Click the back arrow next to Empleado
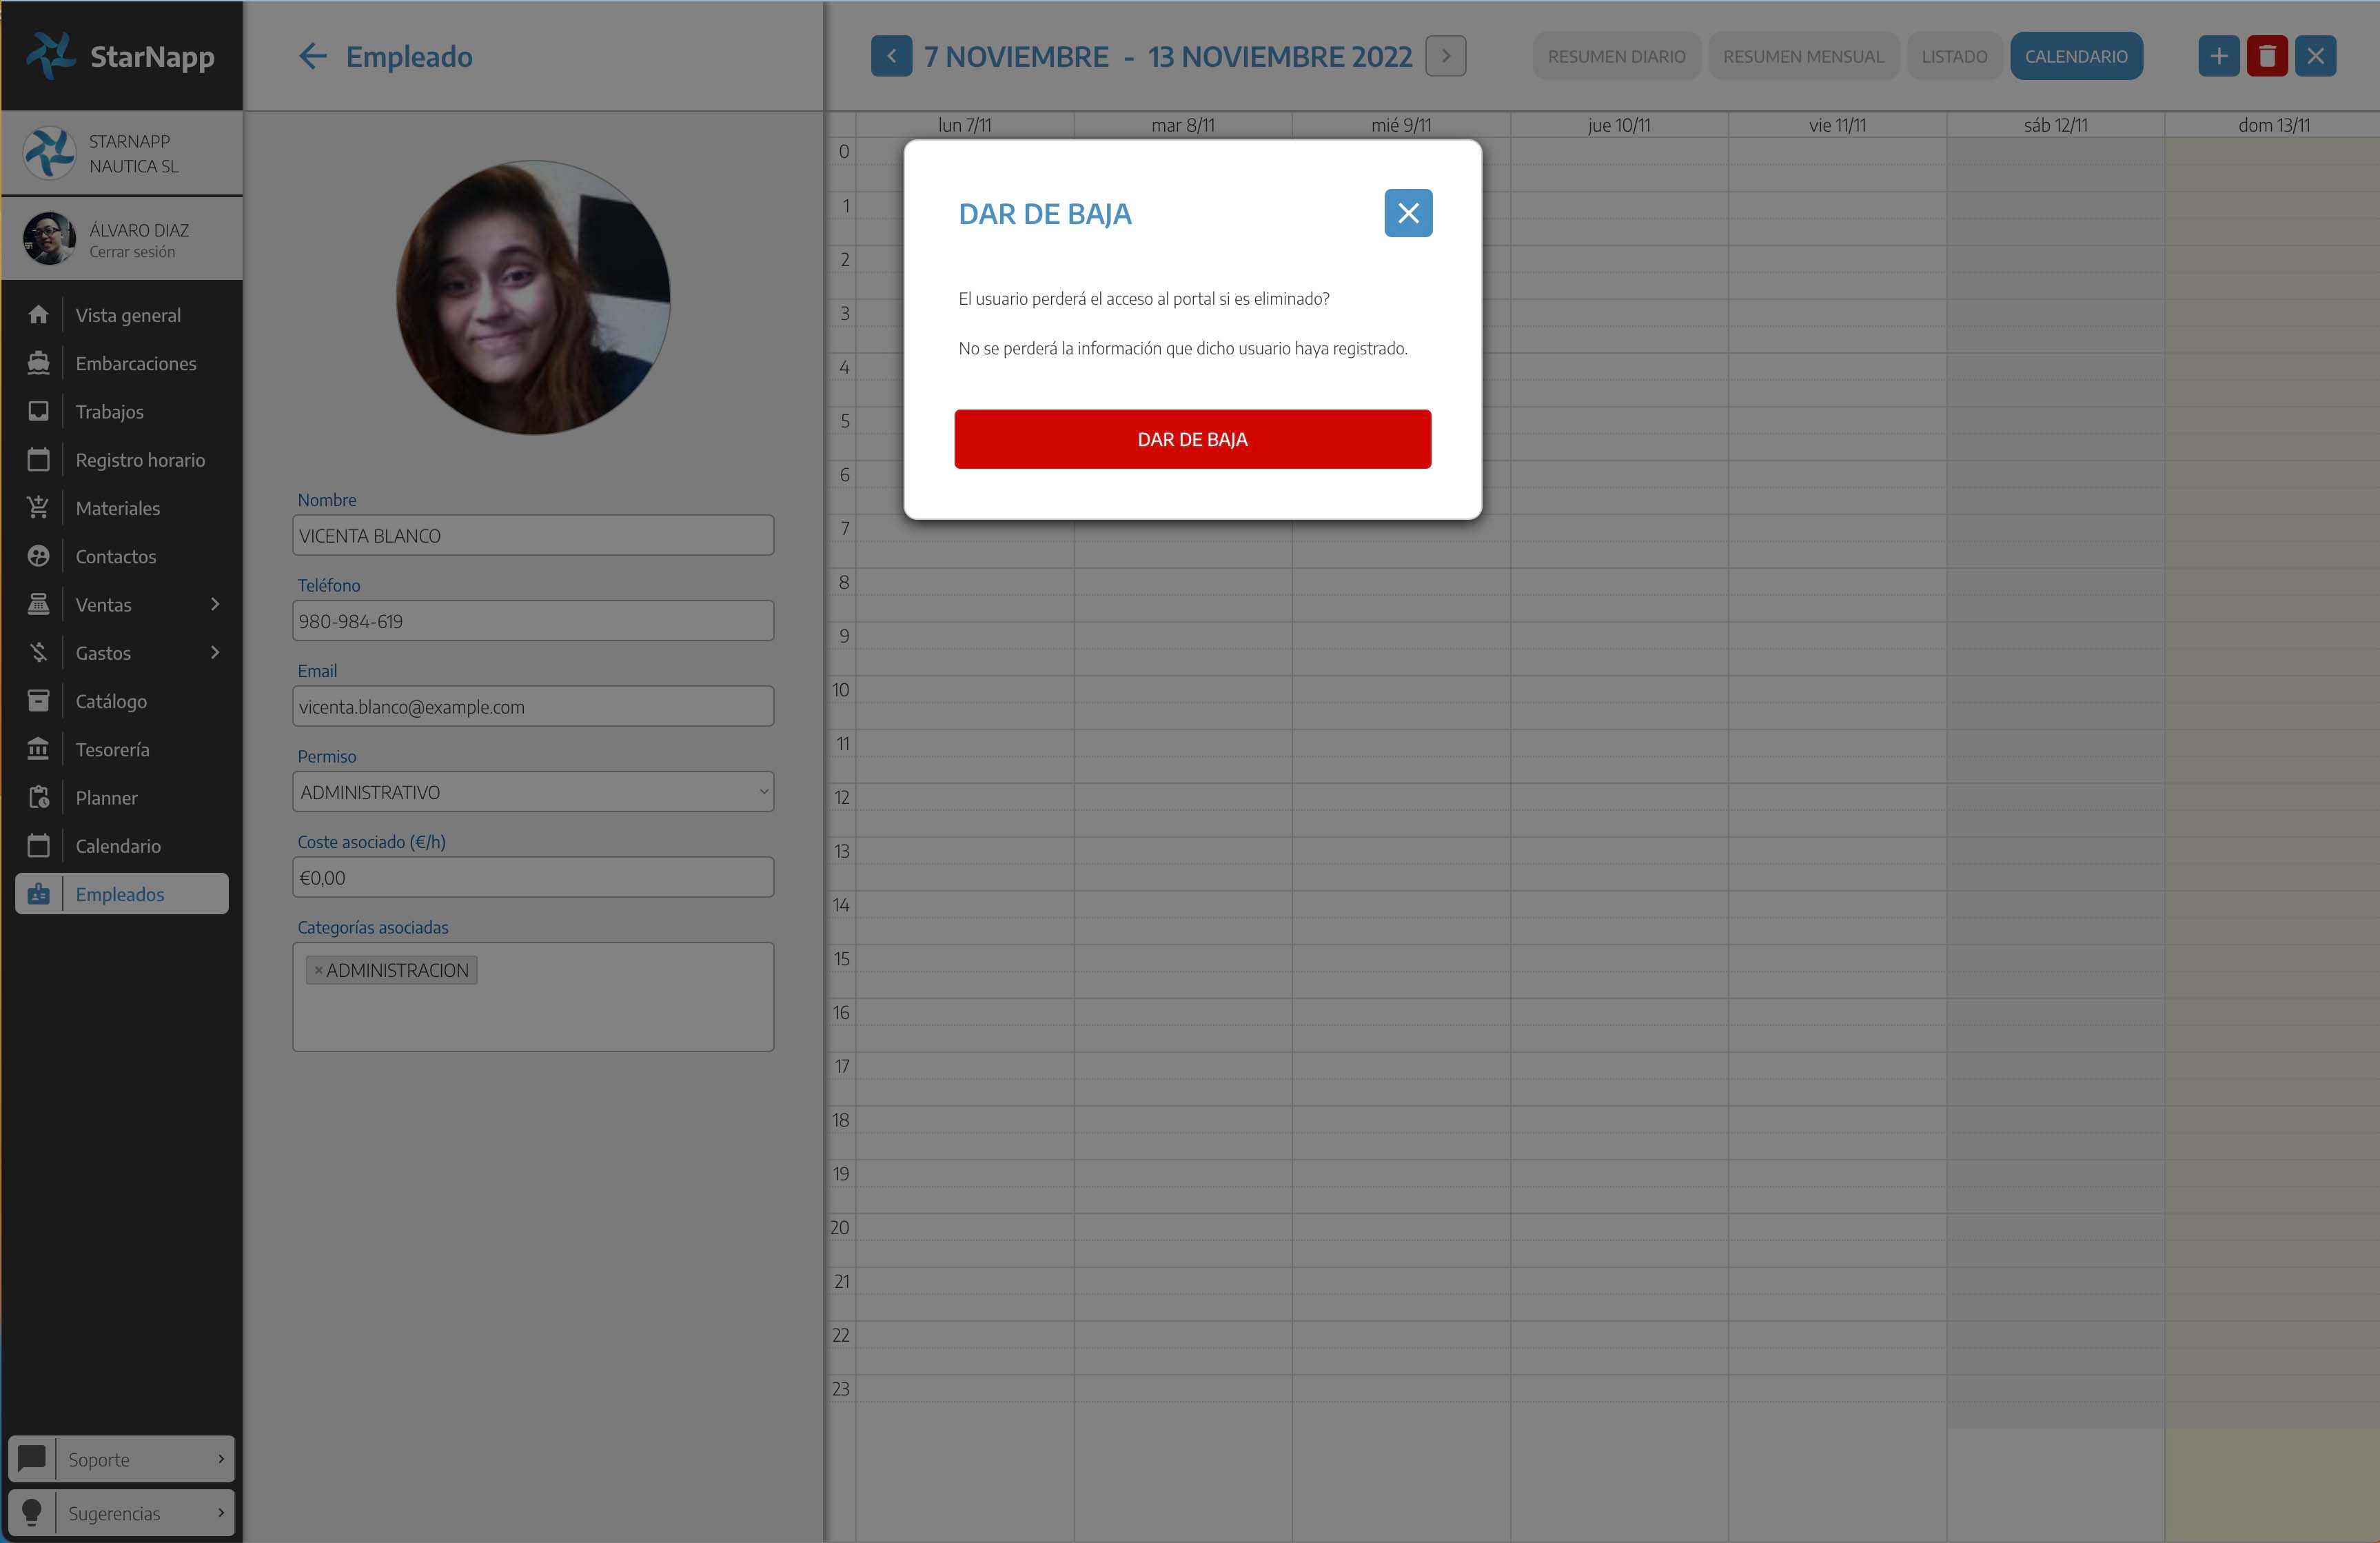 point(313,57)
